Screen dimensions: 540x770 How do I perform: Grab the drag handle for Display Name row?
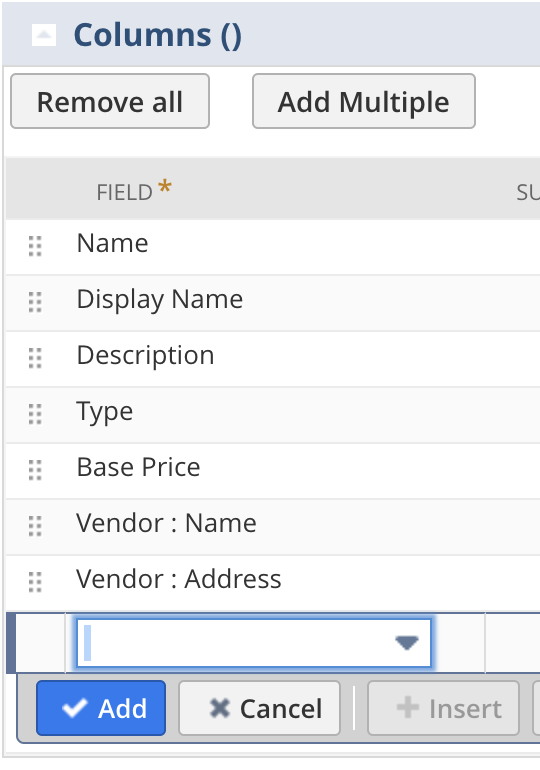click(x=35, y=302)
